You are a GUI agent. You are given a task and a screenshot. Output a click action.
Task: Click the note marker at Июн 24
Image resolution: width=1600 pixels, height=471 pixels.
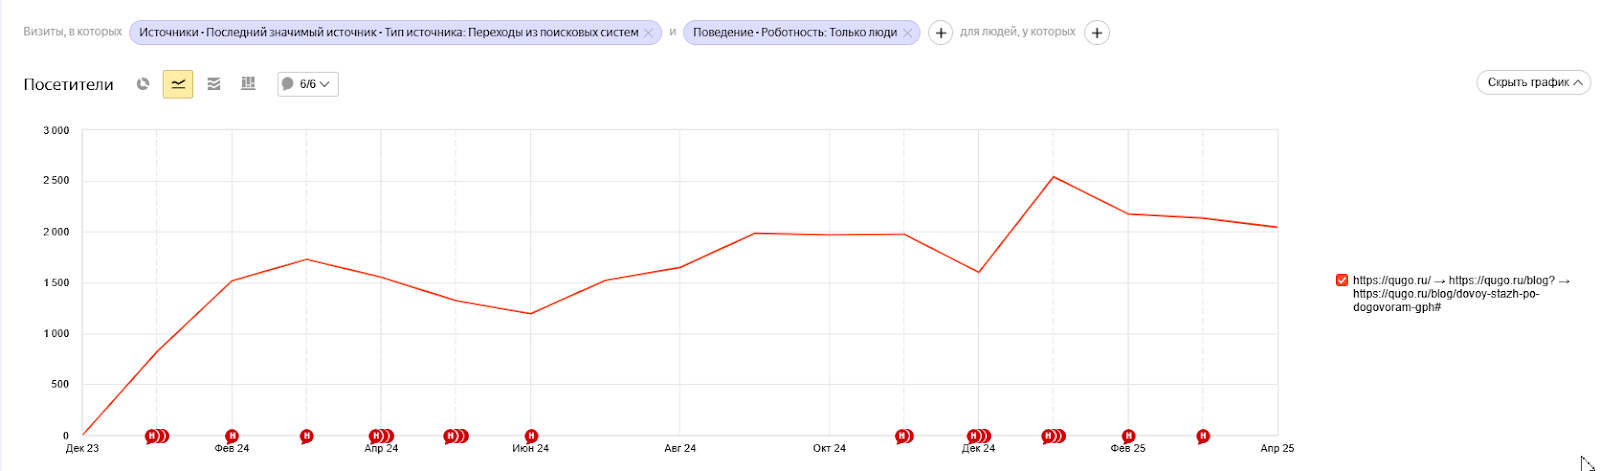point(531,436)
